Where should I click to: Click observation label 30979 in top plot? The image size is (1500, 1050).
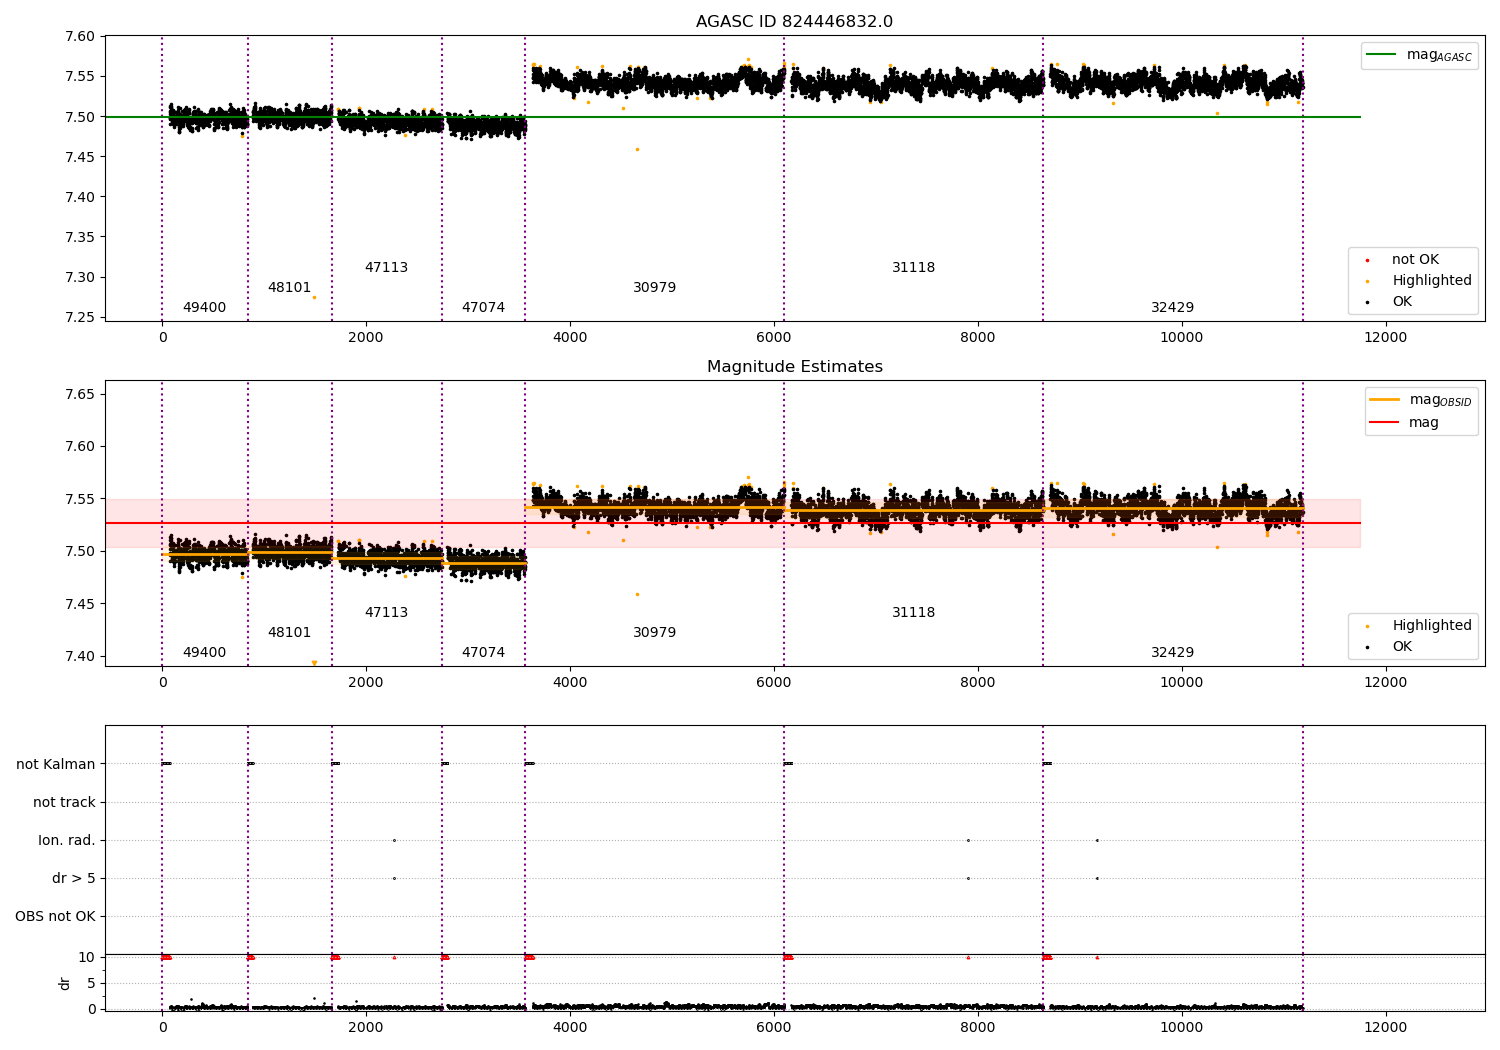(654, 288)
